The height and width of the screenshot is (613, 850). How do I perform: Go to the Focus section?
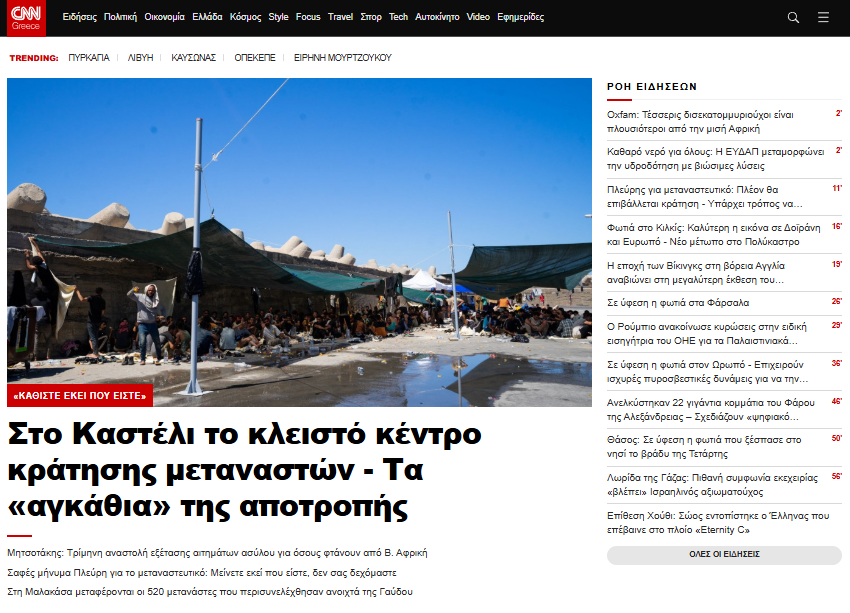[308, 17]
